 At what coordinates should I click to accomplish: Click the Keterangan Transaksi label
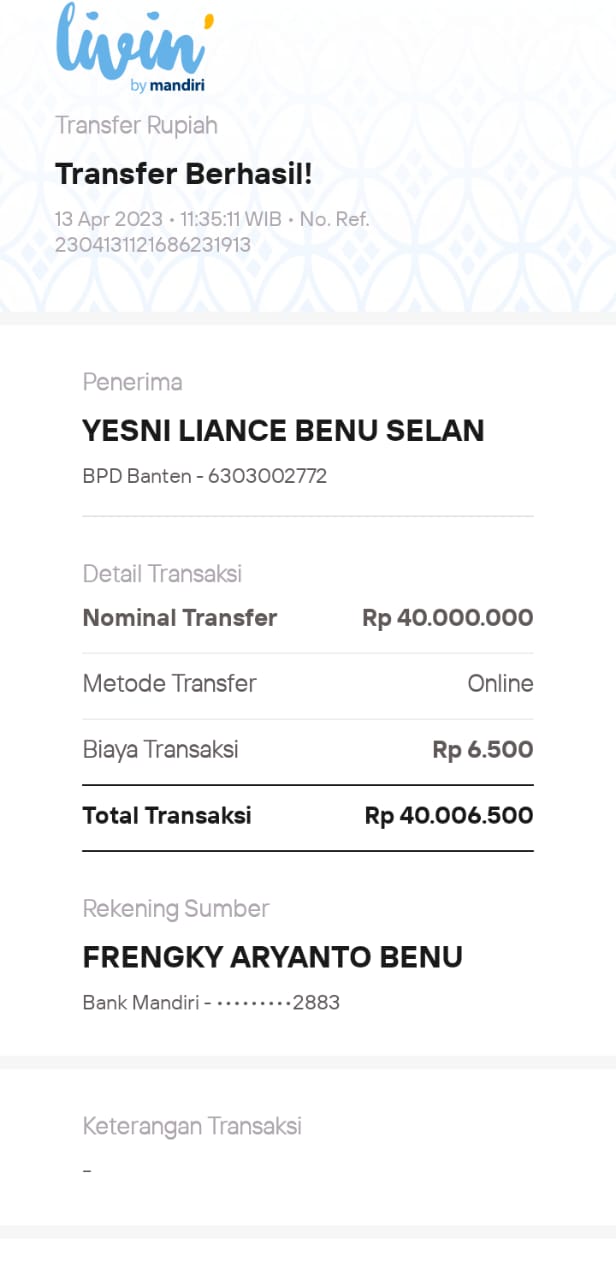pyautogui.click(x=192, y=1126)
